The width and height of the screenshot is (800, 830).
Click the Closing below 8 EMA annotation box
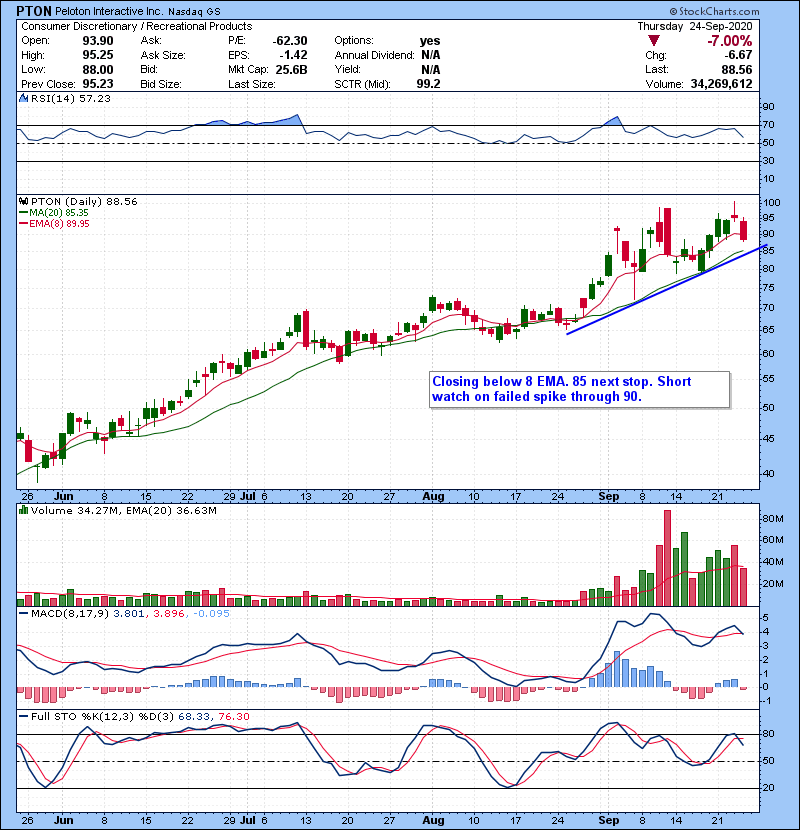(x=580, y=390)
